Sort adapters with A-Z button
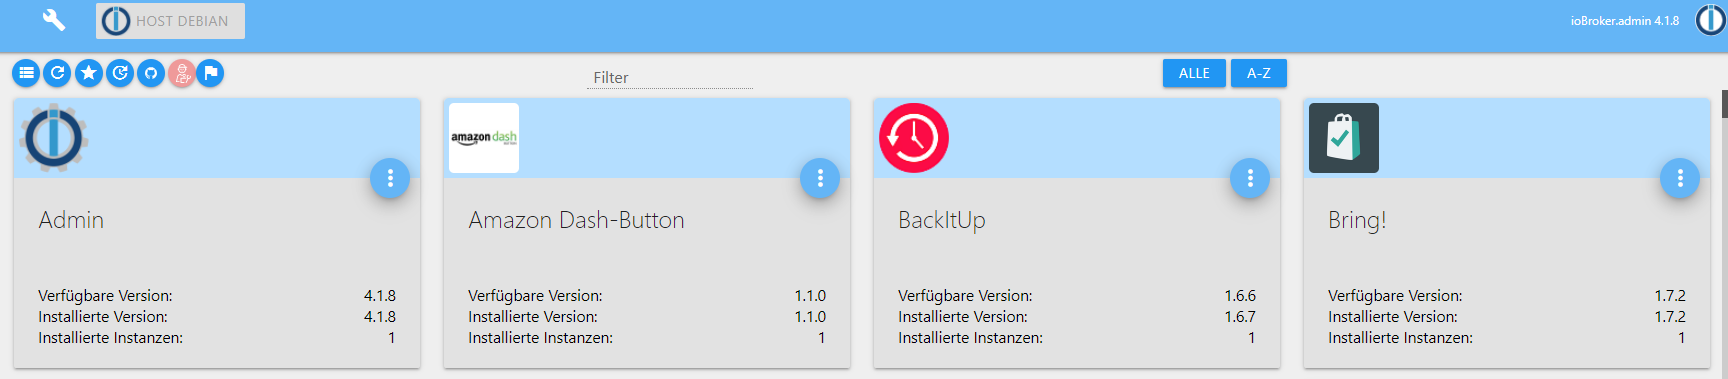Viewport: 1728px width, 379px height. click(x=1259, y=73)
